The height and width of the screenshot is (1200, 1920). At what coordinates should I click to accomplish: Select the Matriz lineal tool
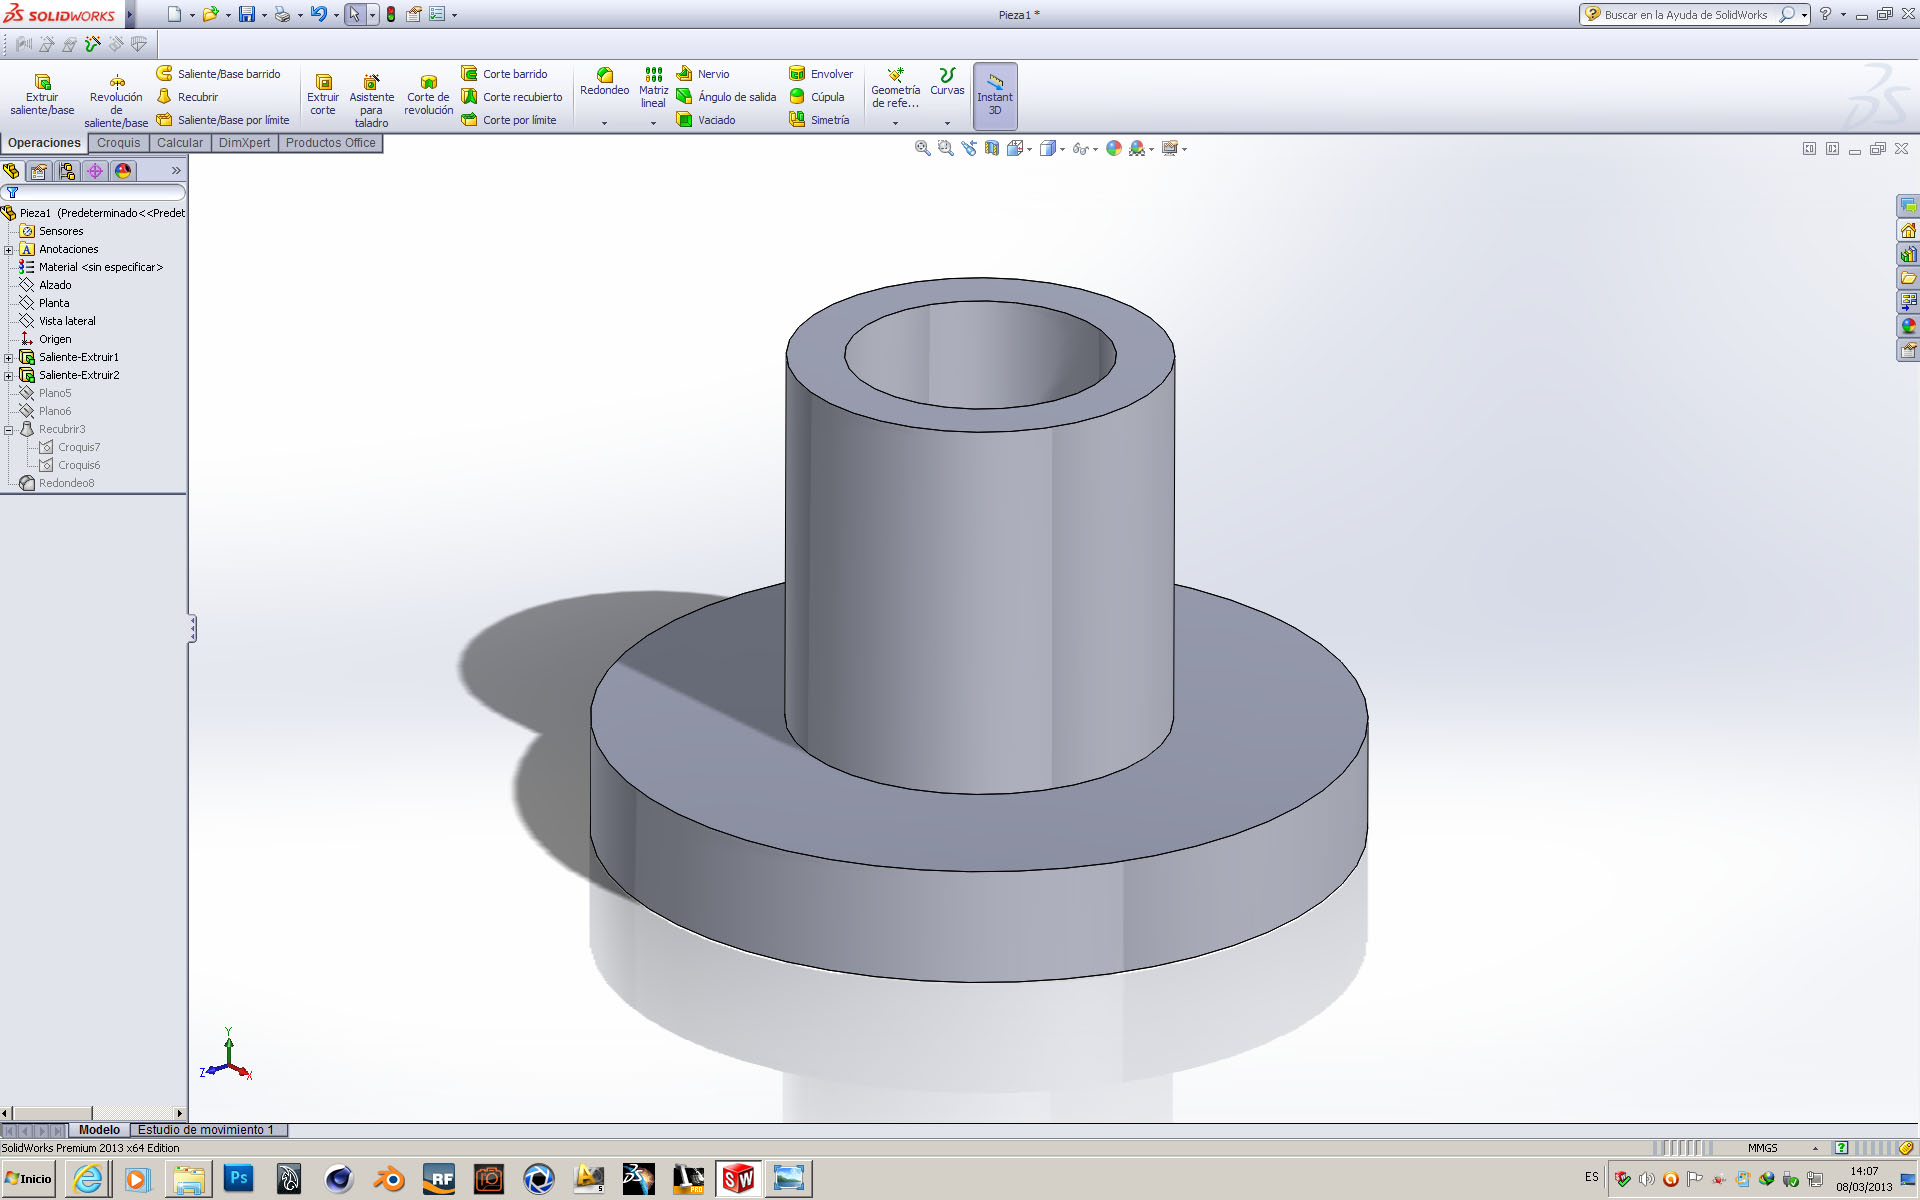[653, 88]
